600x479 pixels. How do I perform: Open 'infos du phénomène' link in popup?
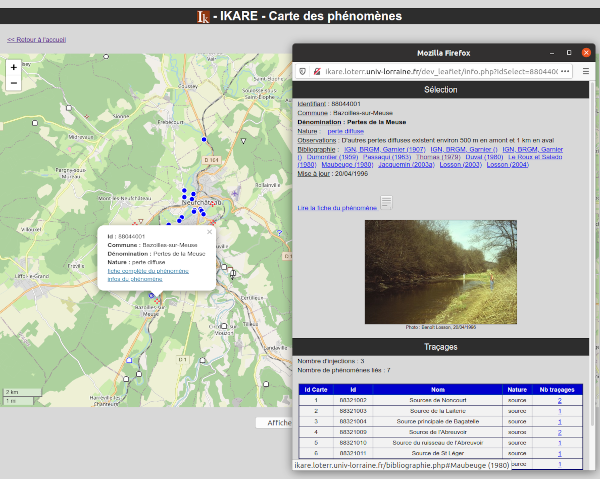pos(134,279)
